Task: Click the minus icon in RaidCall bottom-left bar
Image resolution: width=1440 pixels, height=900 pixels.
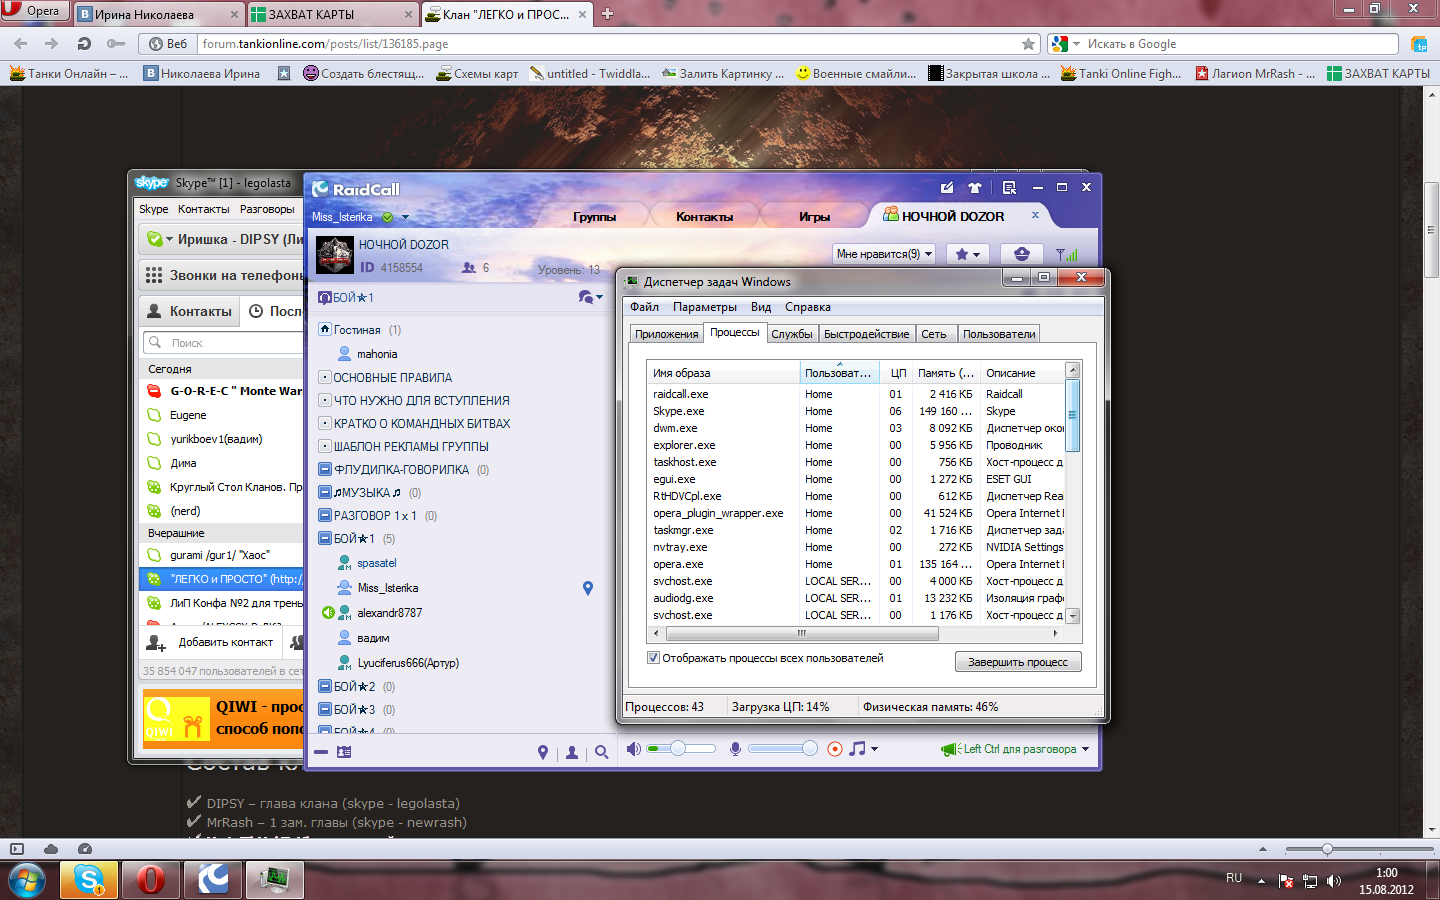Action: pyautogui.click(x=321, y=752)
